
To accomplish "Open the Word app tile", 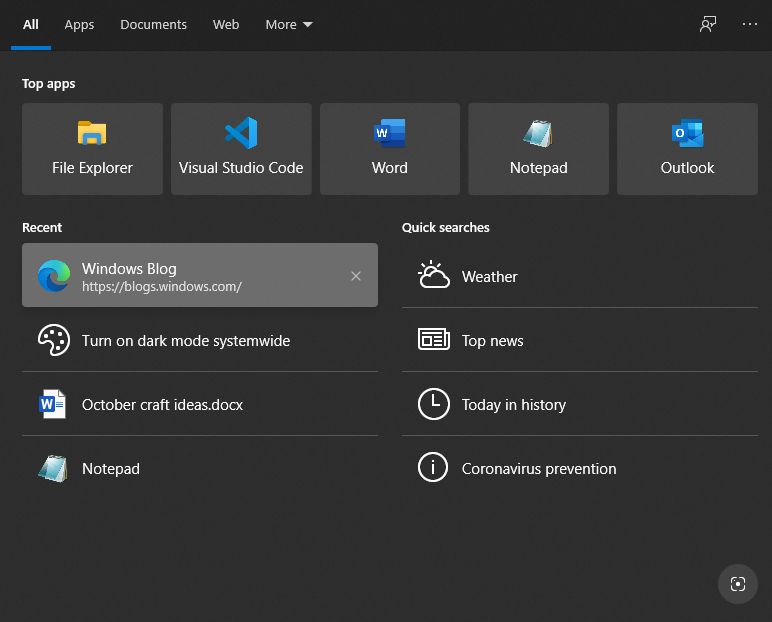I will pos(390,149).
